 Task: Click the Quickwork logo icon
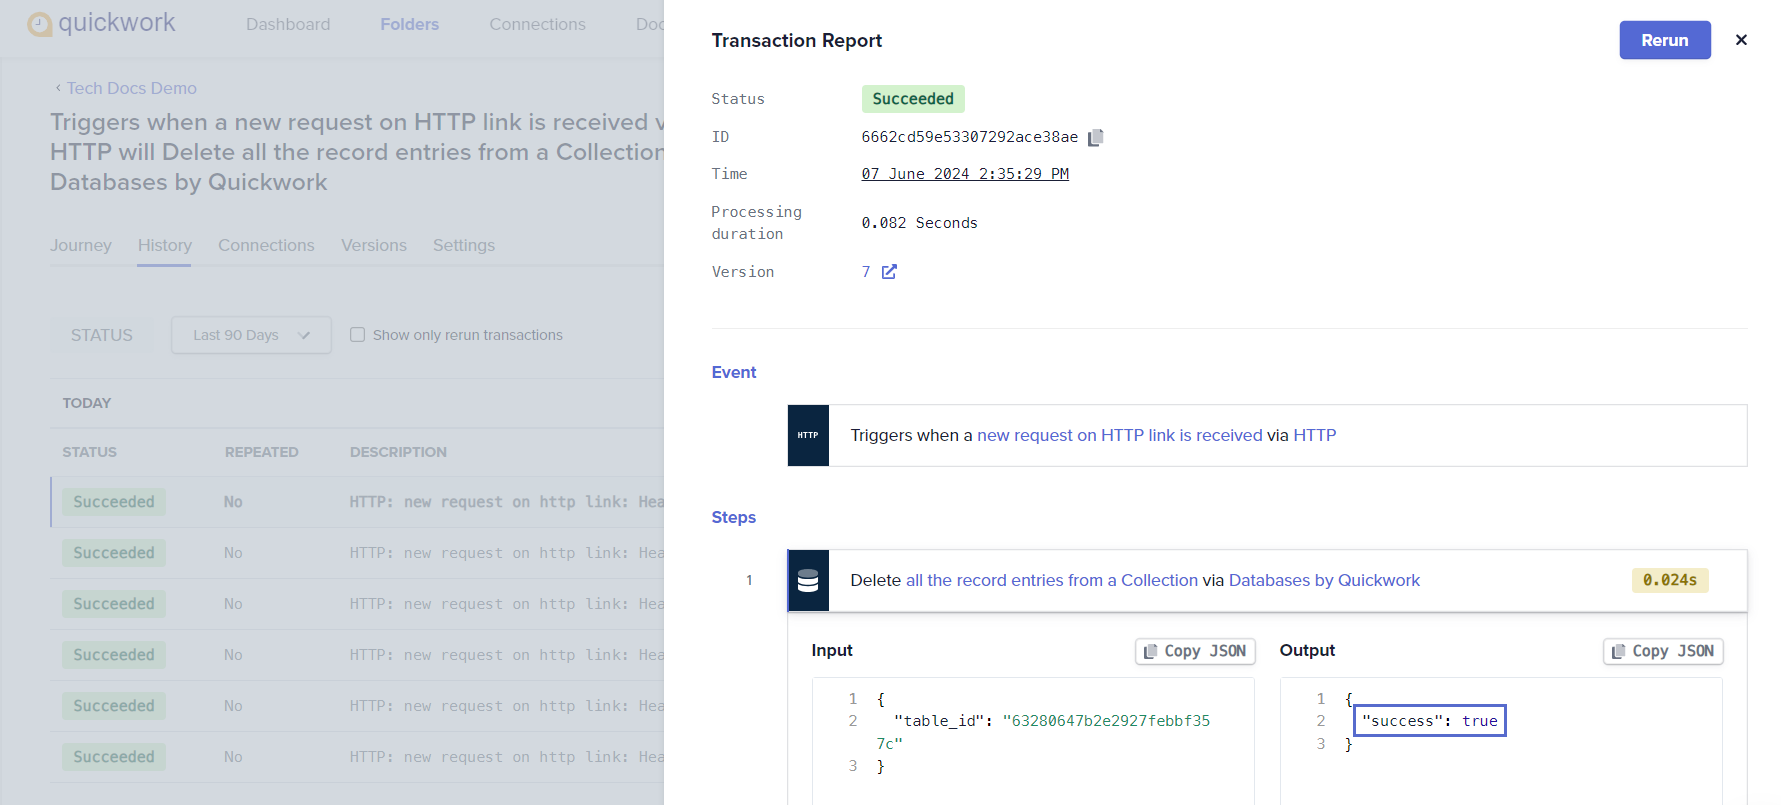click(x=39, y=24)
